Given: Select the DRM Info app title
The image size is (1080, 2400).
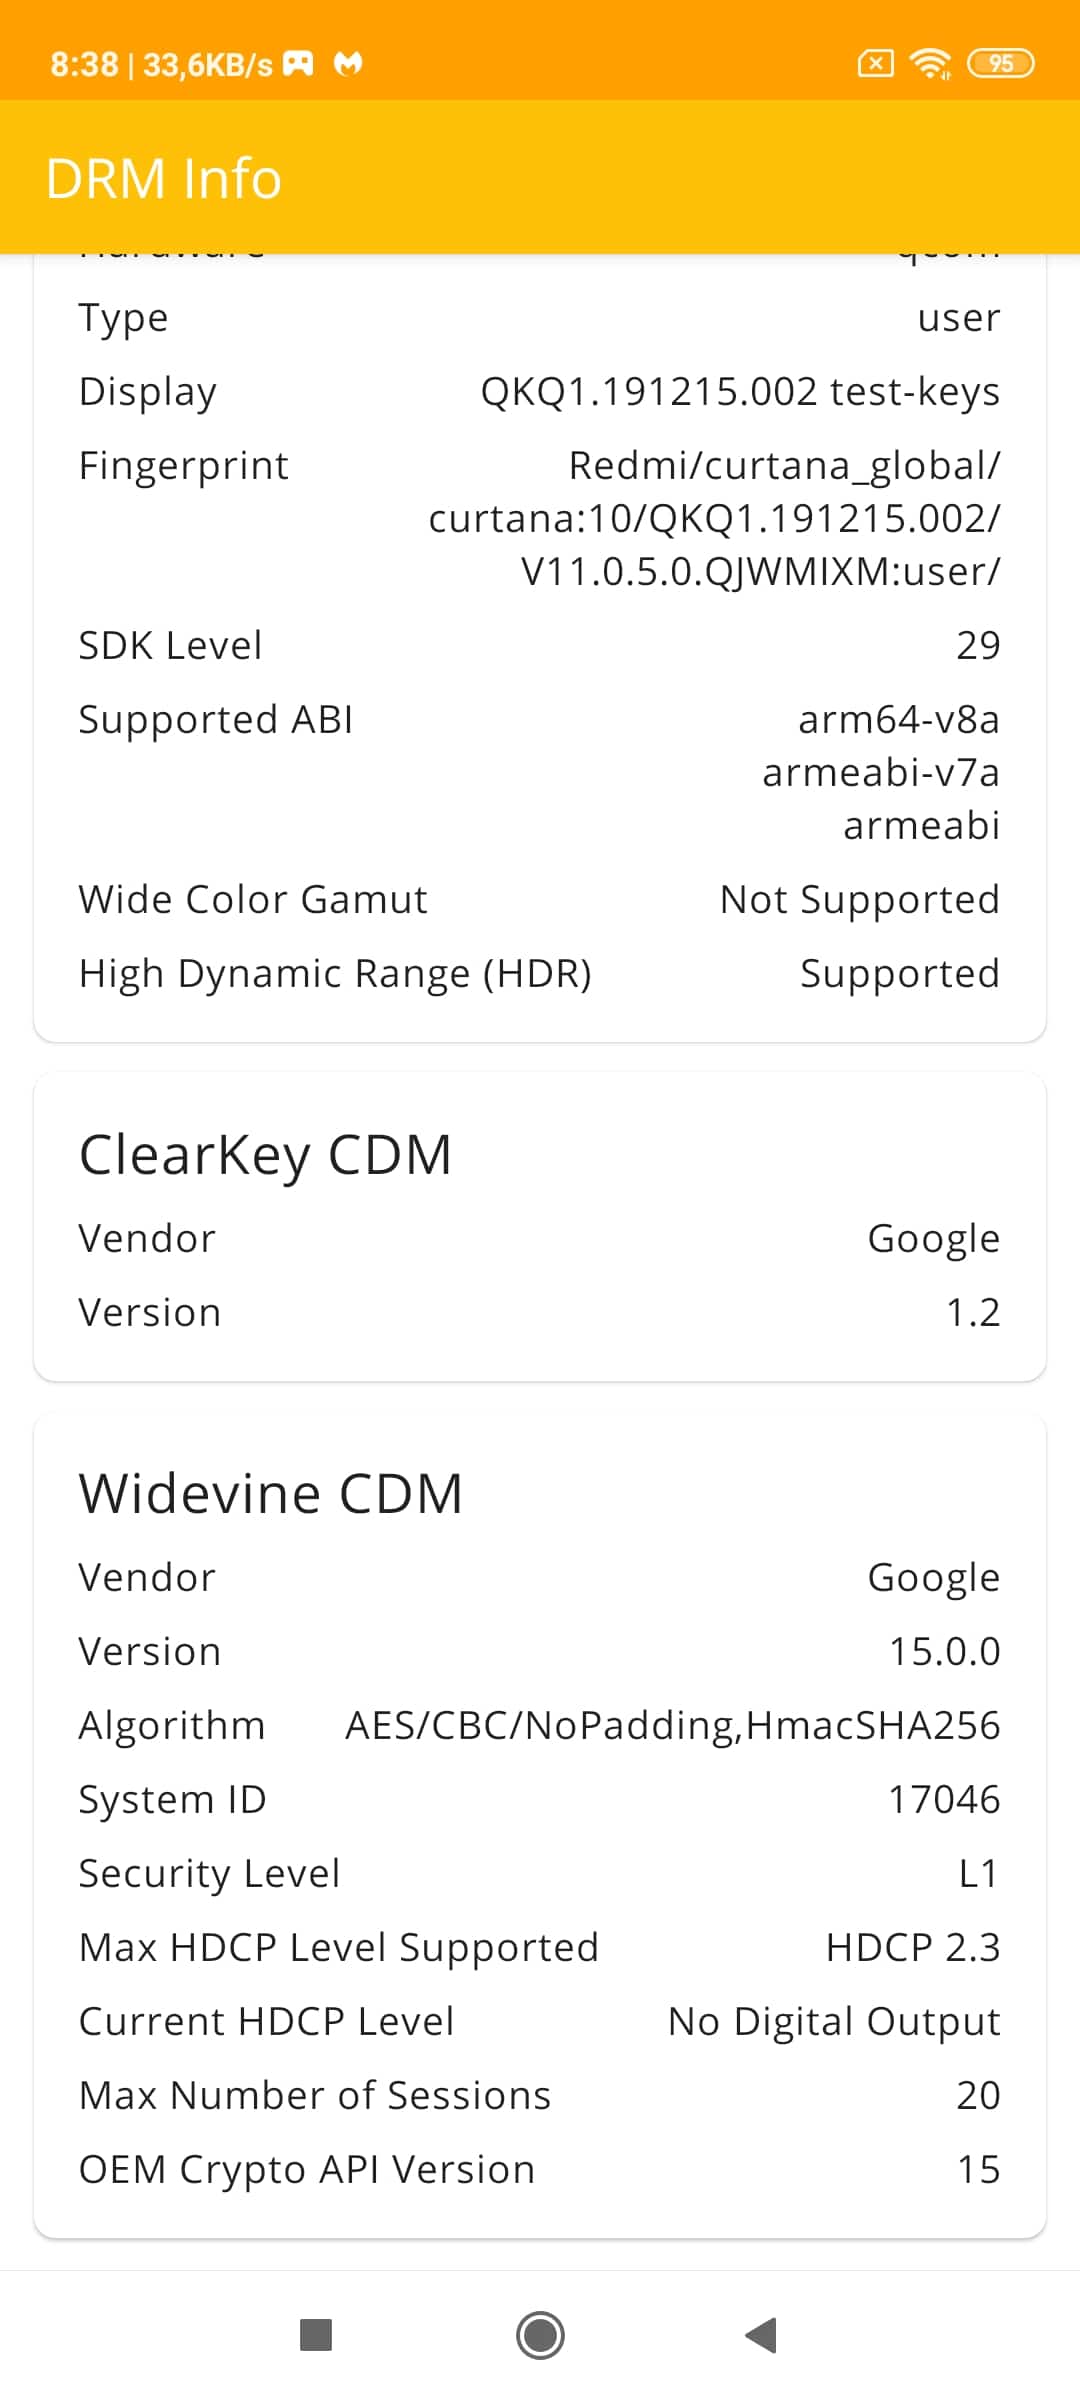Looking at the screenshot, I should [164, 178].
